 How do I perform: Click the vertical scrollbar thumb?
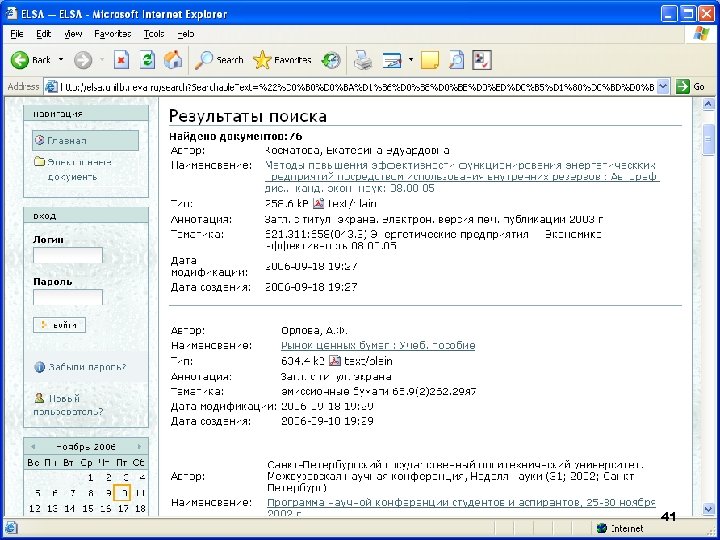(x=708, y=140)
